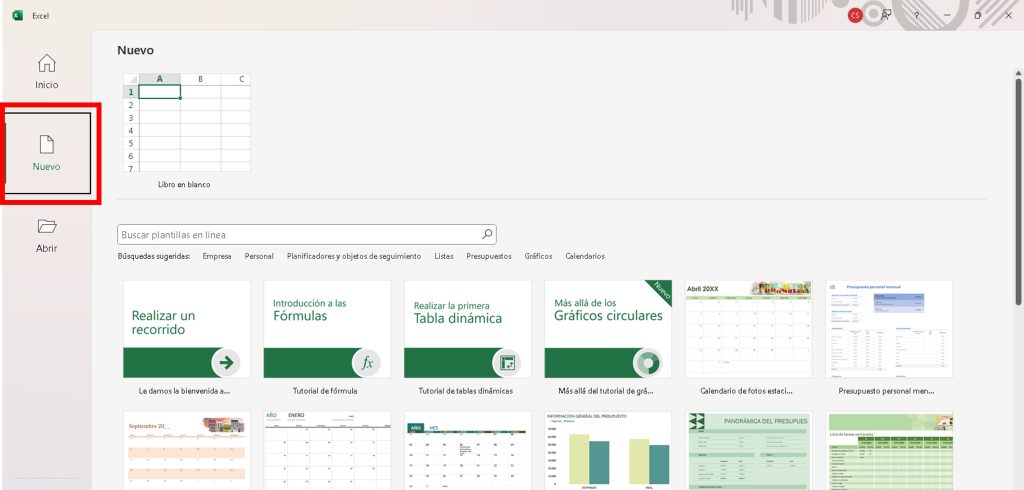Open Introducción a las Fórmulas tutorial
1024x490 pixels.
[327, 329]
